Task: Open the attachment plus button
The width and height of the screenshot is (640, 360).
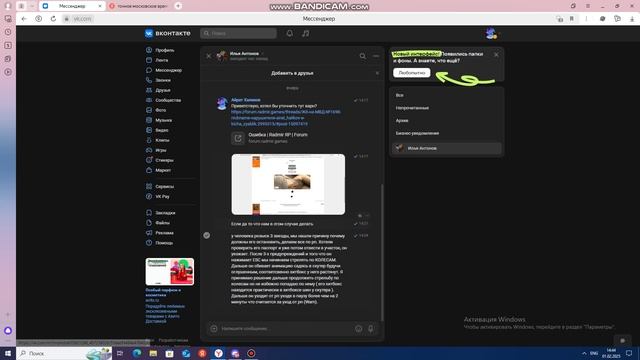Action: 213,329
